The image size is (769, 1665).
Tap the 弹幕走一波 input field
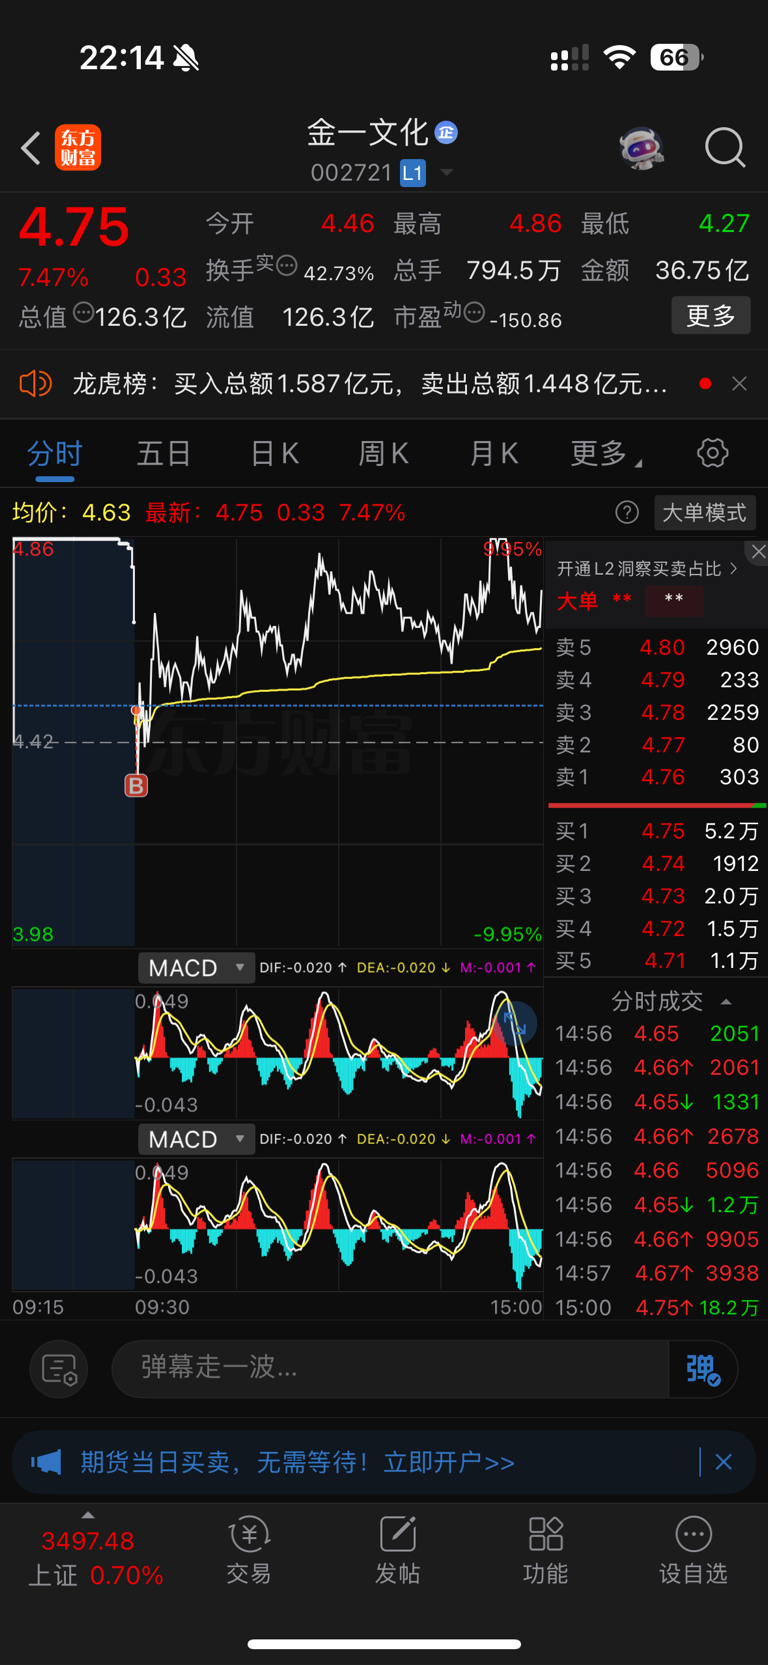click(x=390, y=1368)
